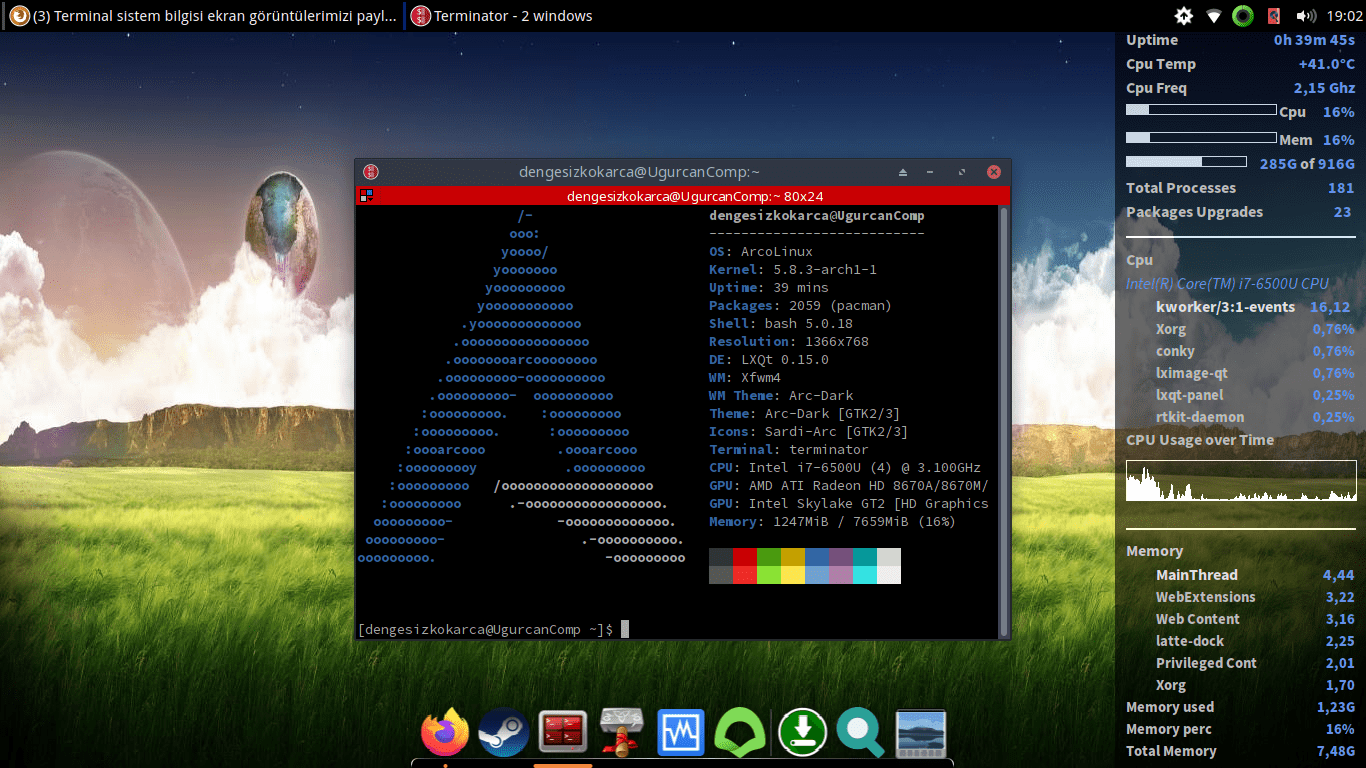Image resolution: width=1366 pixels, height=768 pixels.
Task: Click the Terminator icon in the dock
Action: coord(562,733)
